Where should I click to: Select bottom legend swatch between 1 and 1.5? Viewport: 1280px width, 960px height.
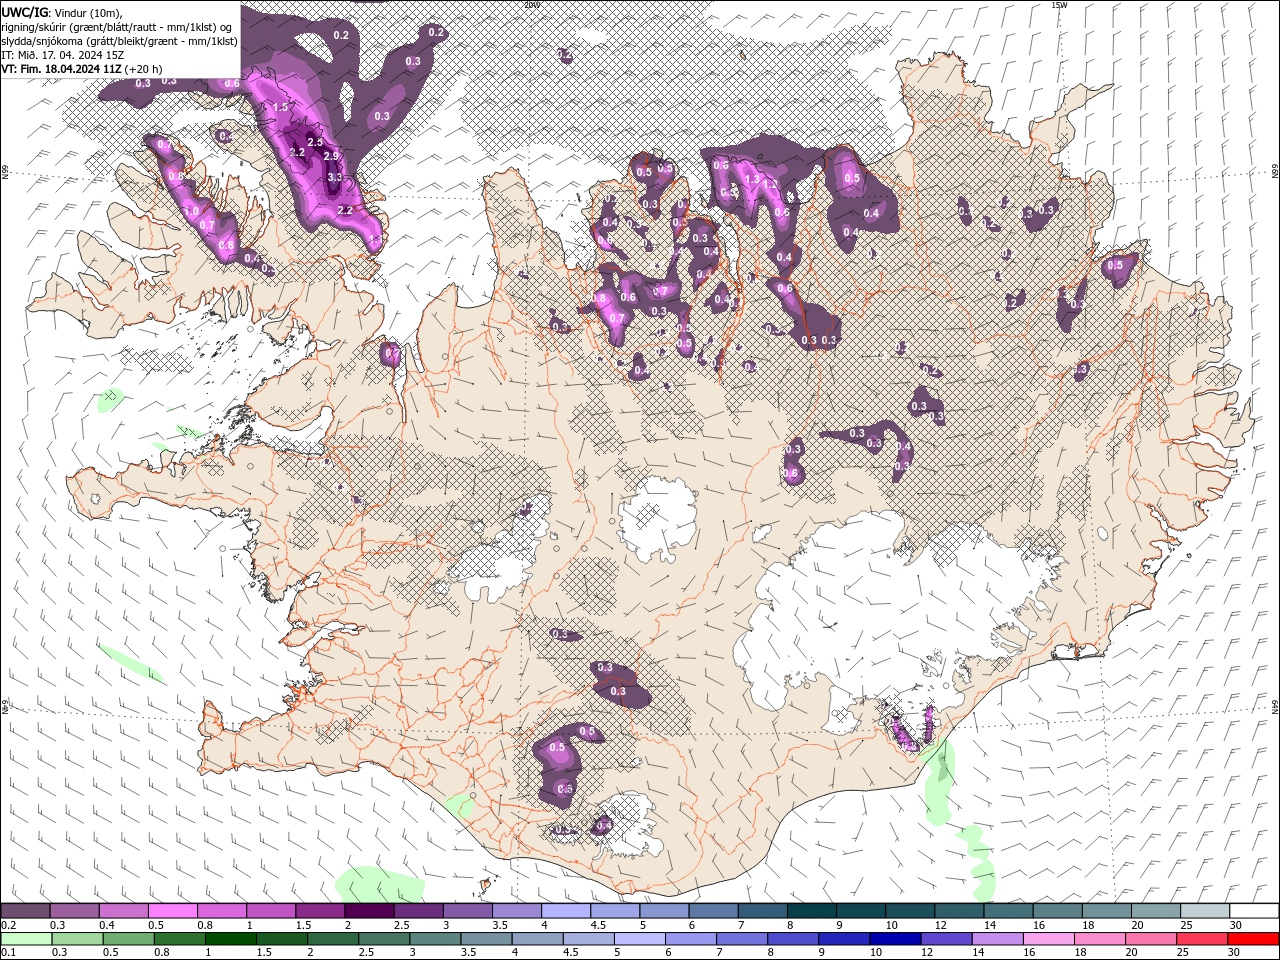point(230,938)
